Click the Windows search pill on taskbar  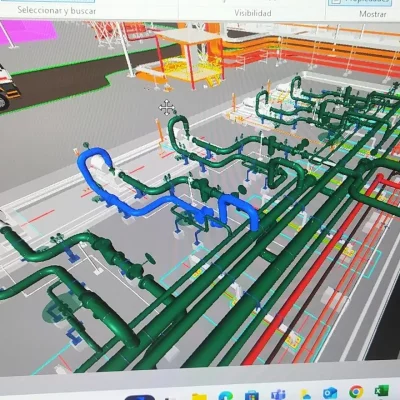click(x=140, y=397)
